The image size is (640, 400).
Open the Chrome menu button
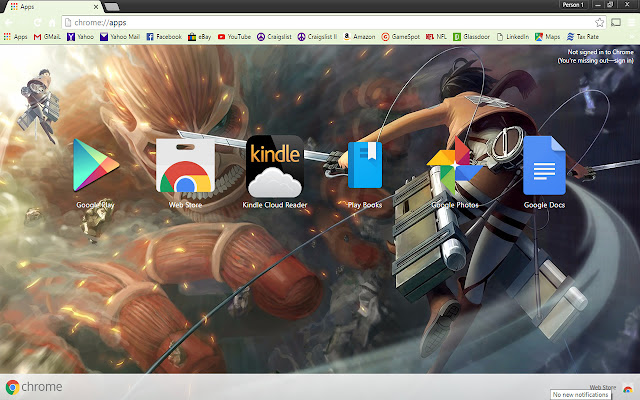point(631,22)
